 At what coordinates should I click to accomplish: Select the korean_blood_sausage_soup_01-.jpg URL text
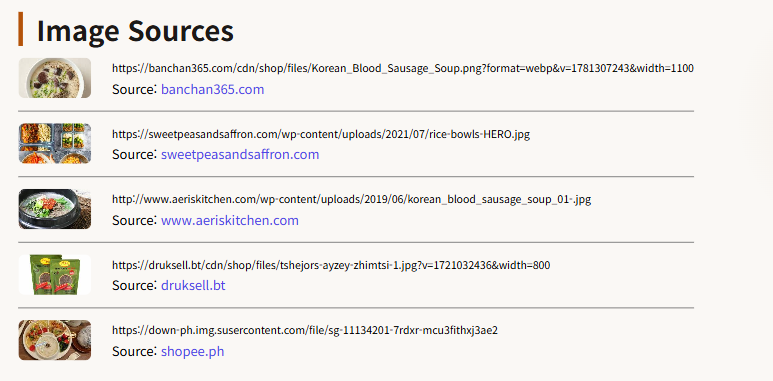[351, 200]
